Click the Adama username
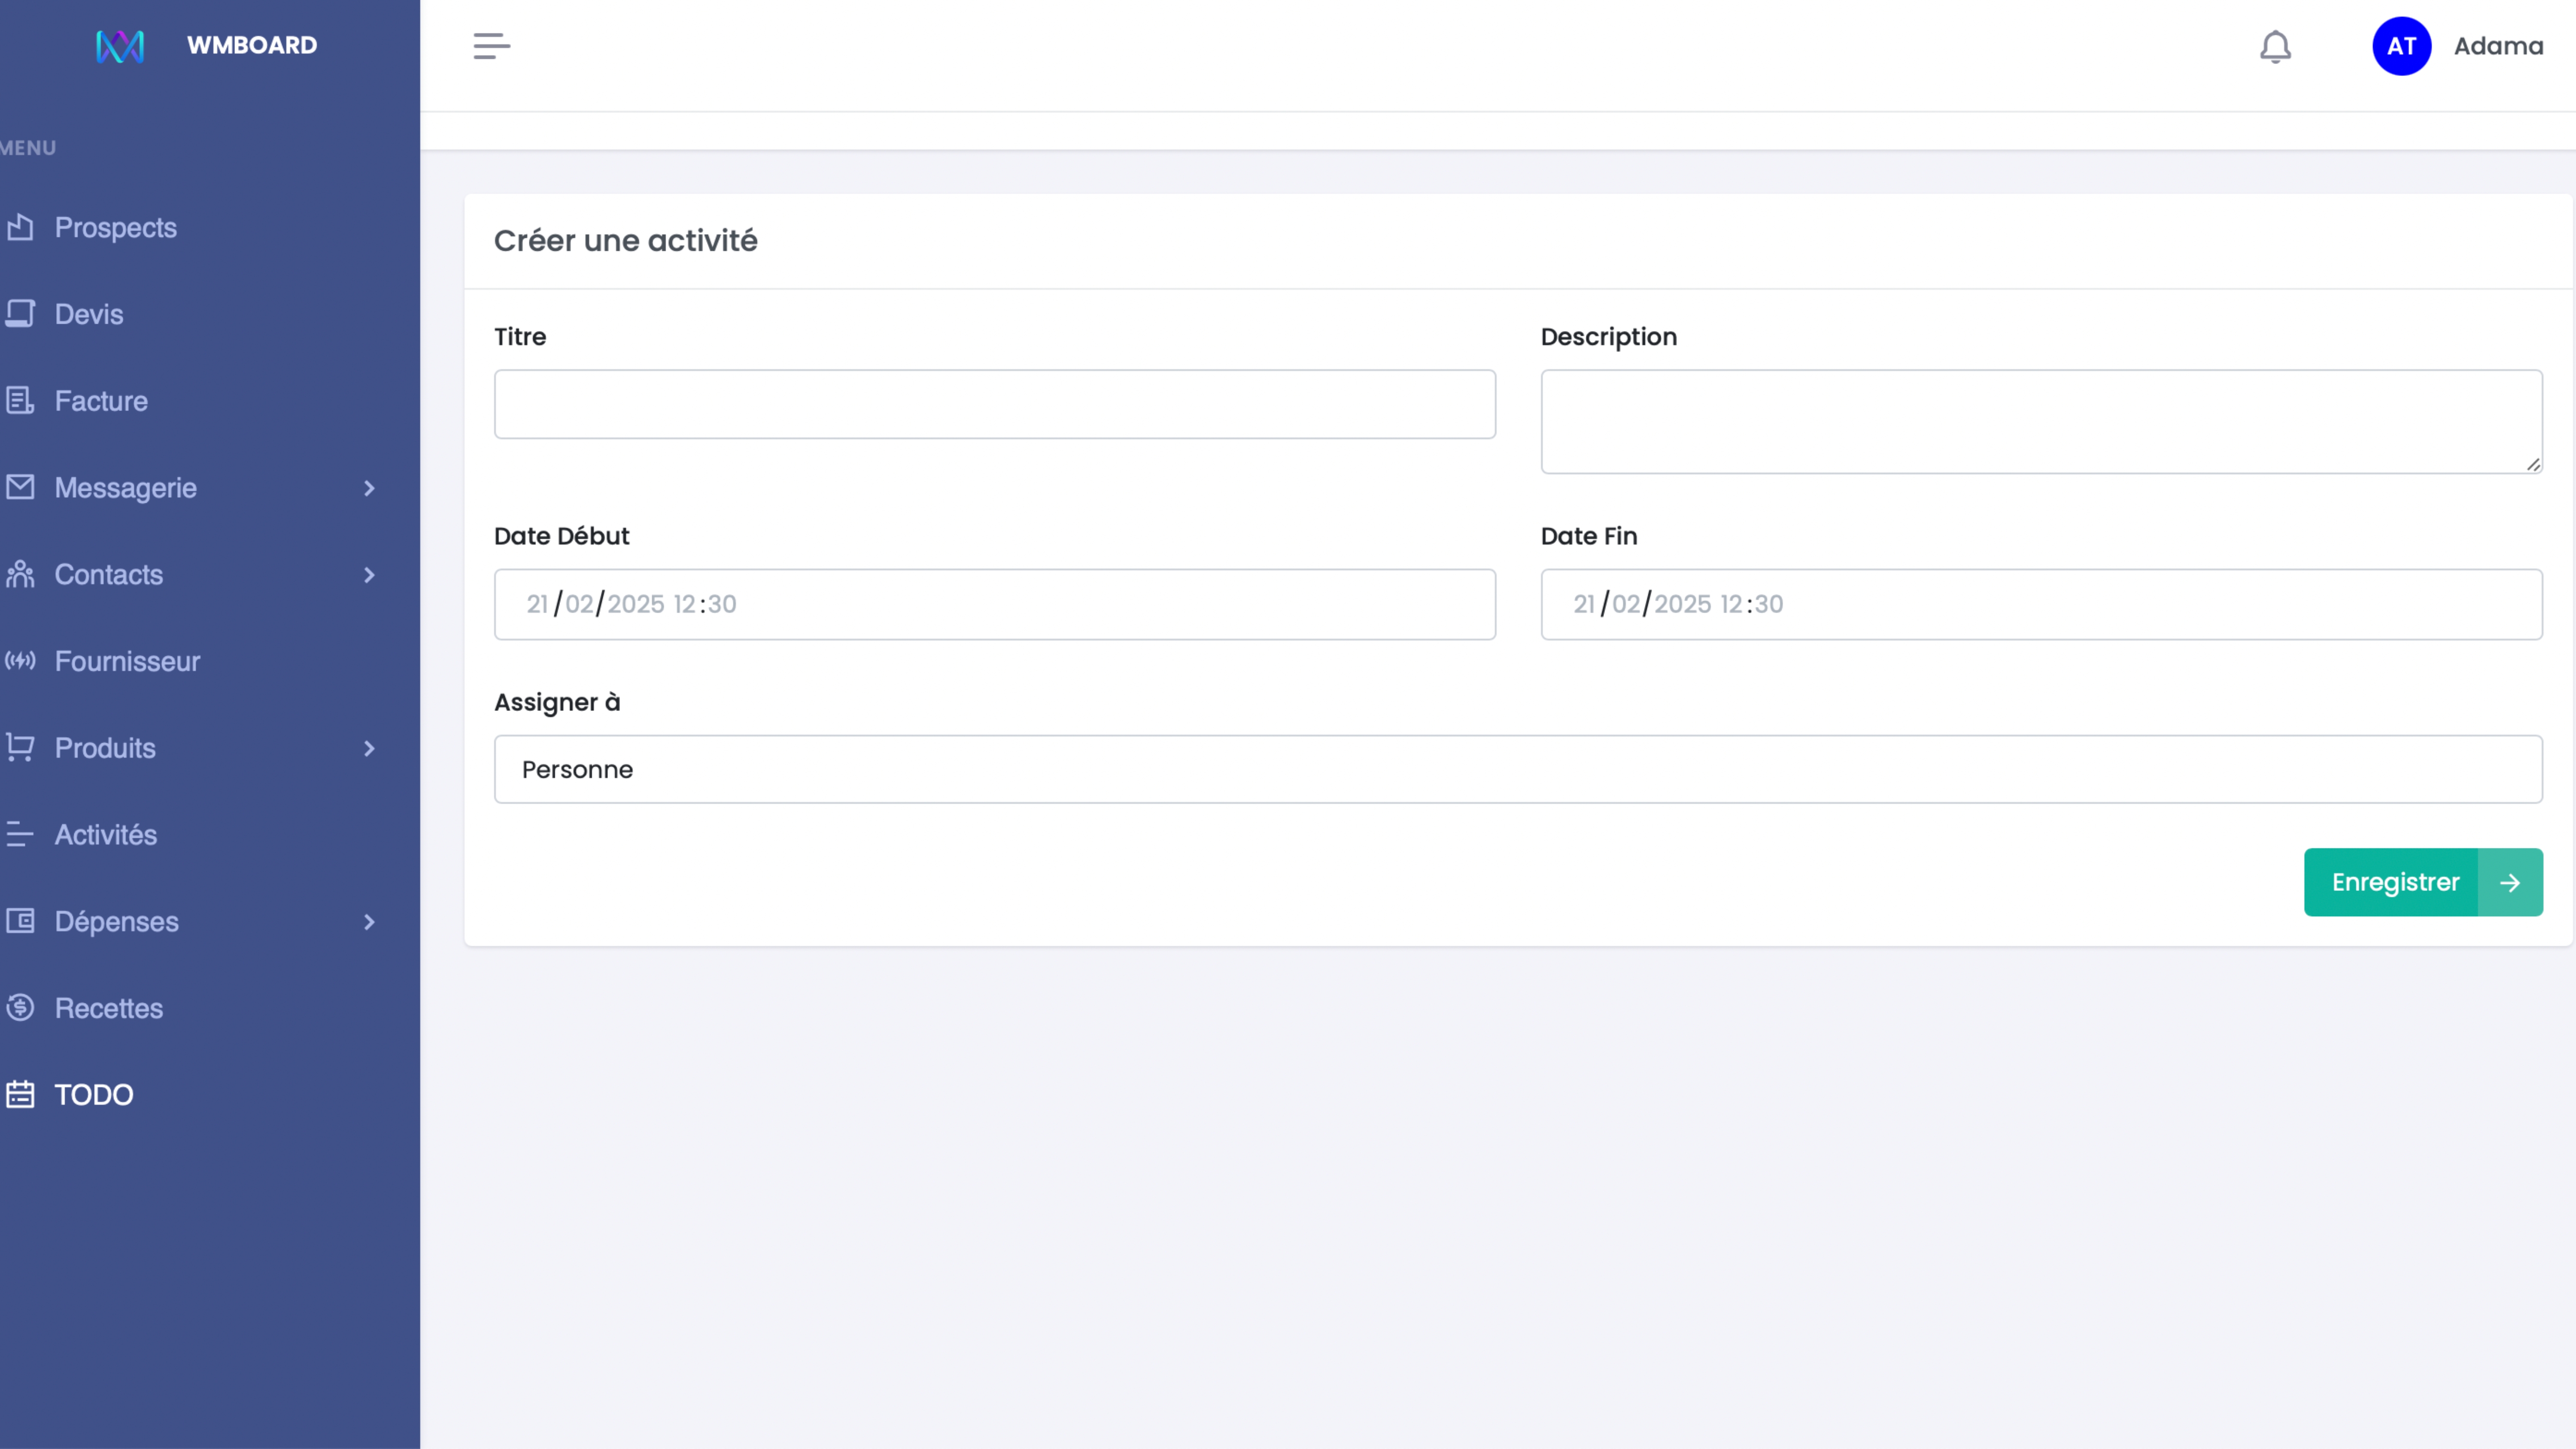 [x=2498, y=46]
